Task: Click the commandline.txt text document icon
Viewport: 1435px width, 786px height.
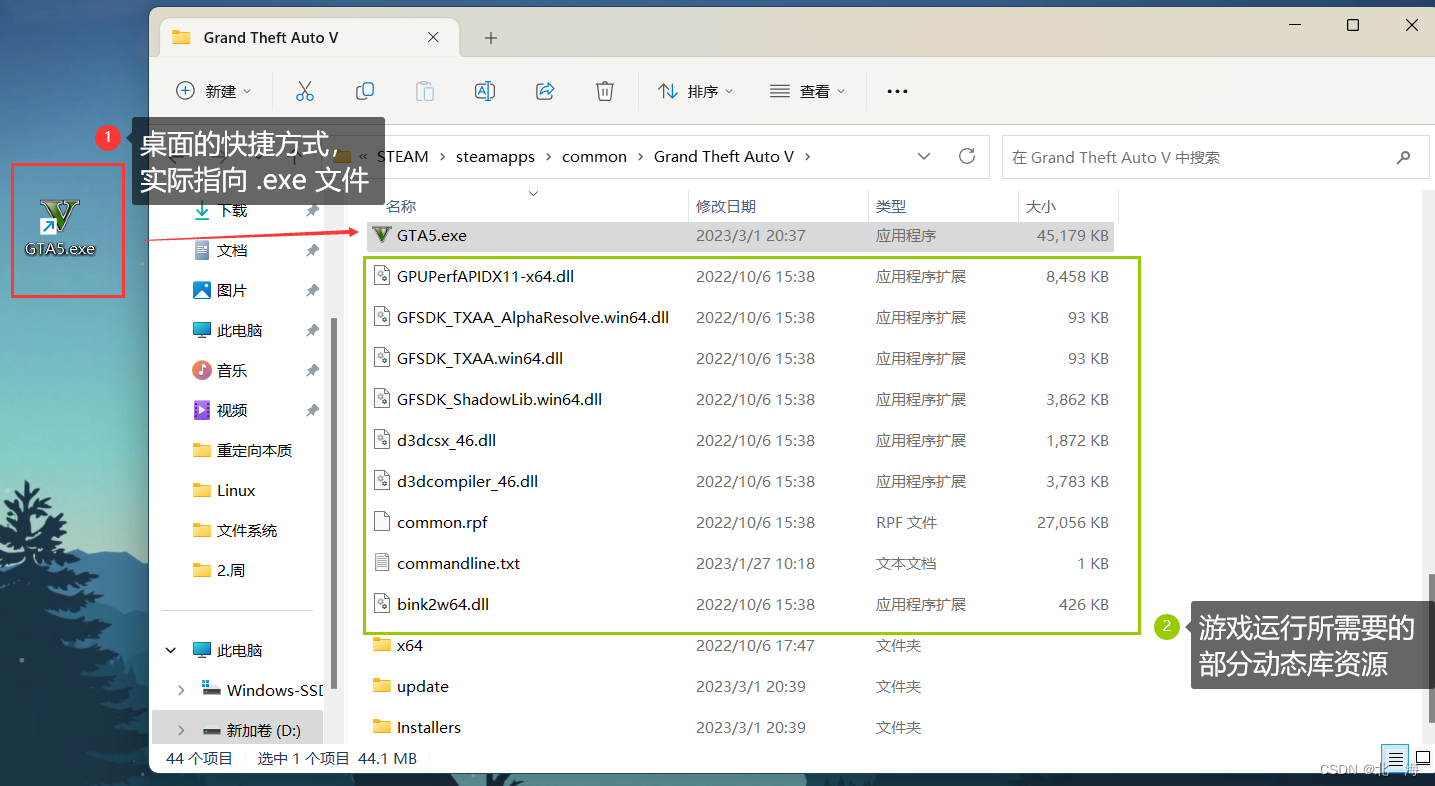Action: pyautogui.click(x=381, y=563)
